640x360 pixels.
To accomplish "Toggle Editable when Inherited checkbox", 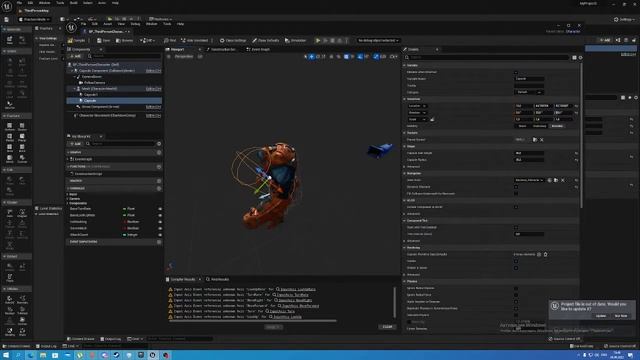I will coord(516,72).
